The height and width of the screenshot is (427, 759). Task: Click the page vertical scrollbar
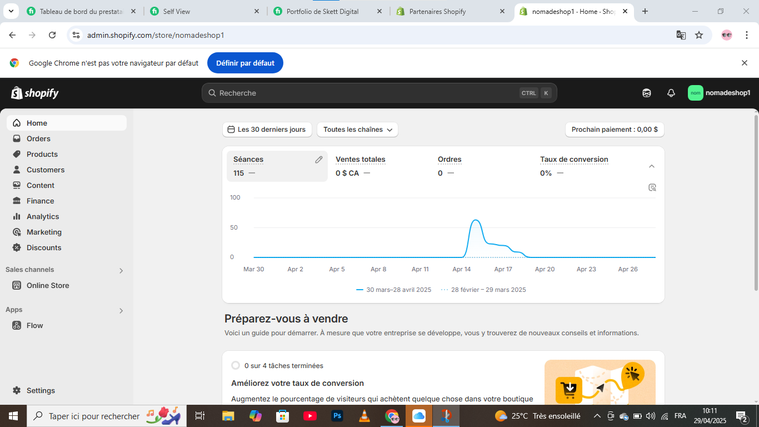(756, 202)
